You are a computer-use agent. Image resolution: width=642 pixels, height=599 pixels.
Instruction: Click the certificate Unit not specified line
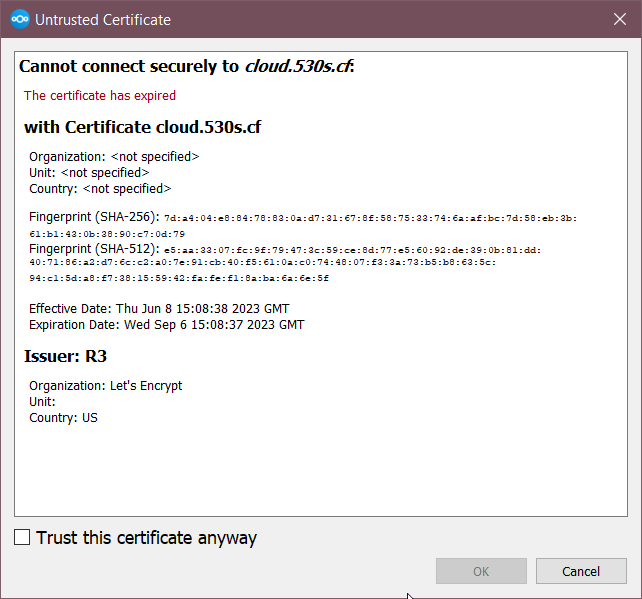click(89, 173)
